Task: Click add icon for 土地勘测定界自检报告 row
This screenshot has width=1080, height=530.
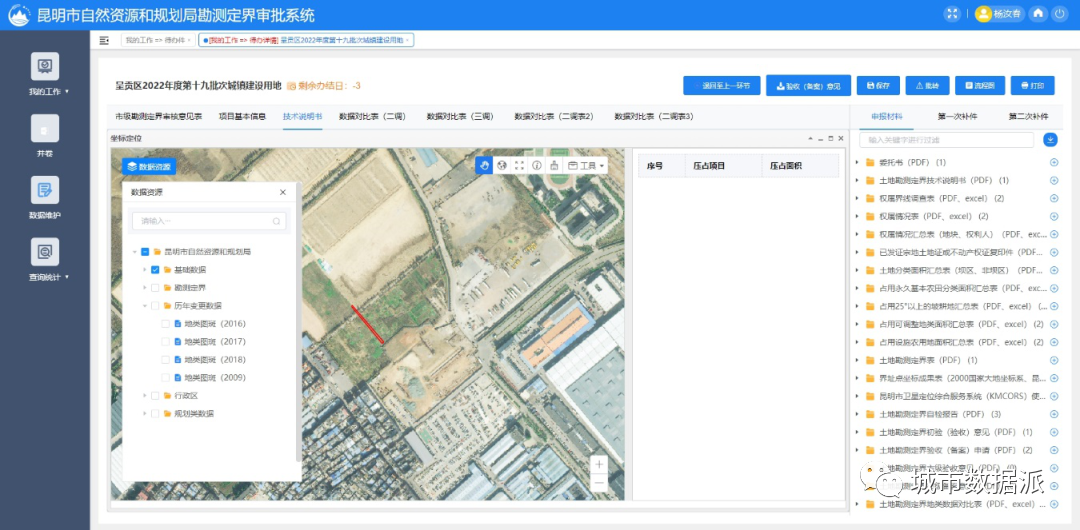Action: (x=1054, y=414)
